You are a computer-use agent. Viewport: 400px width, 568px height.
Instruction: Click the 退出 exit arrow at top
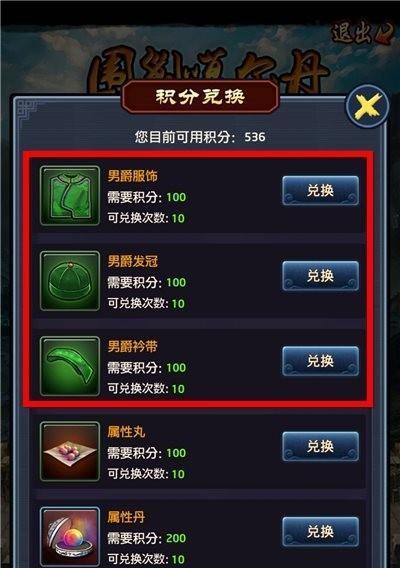363,34
